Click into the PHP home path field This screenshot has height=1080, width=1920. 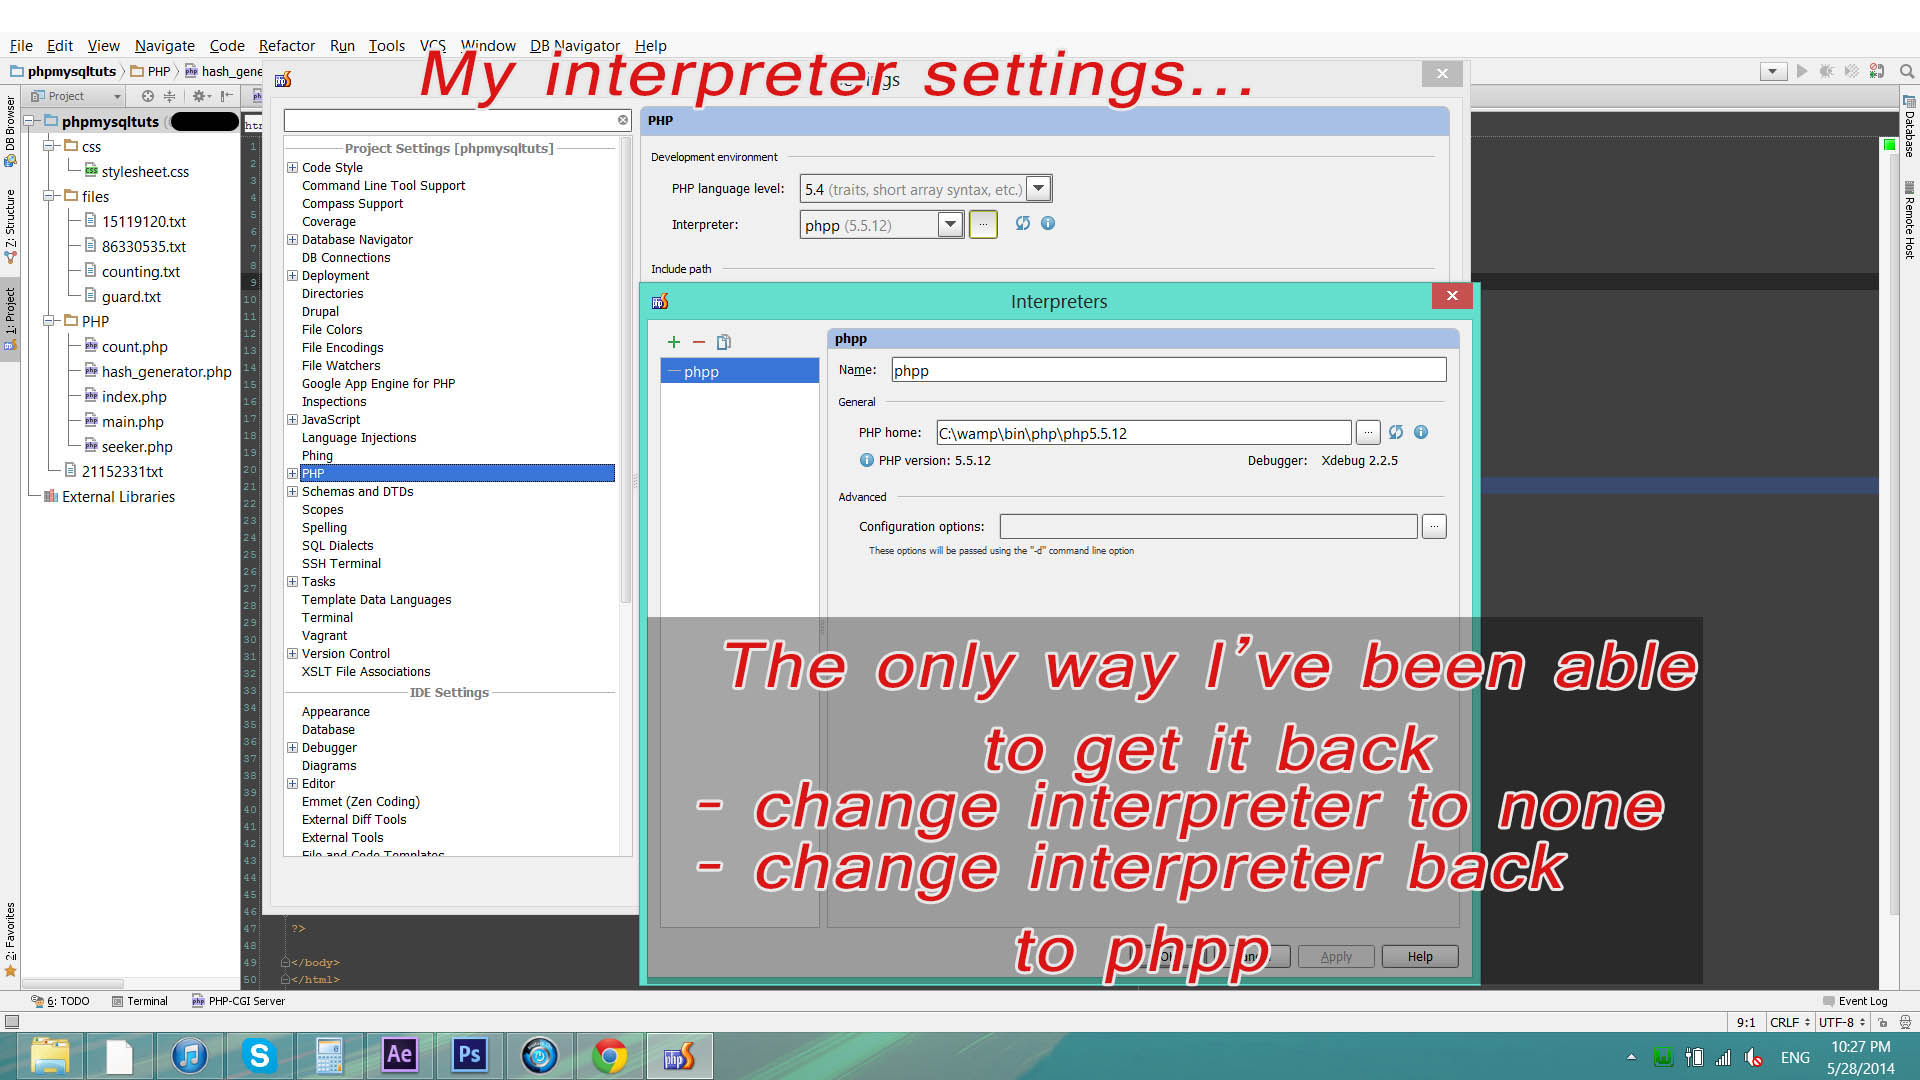coord(1144,433)
